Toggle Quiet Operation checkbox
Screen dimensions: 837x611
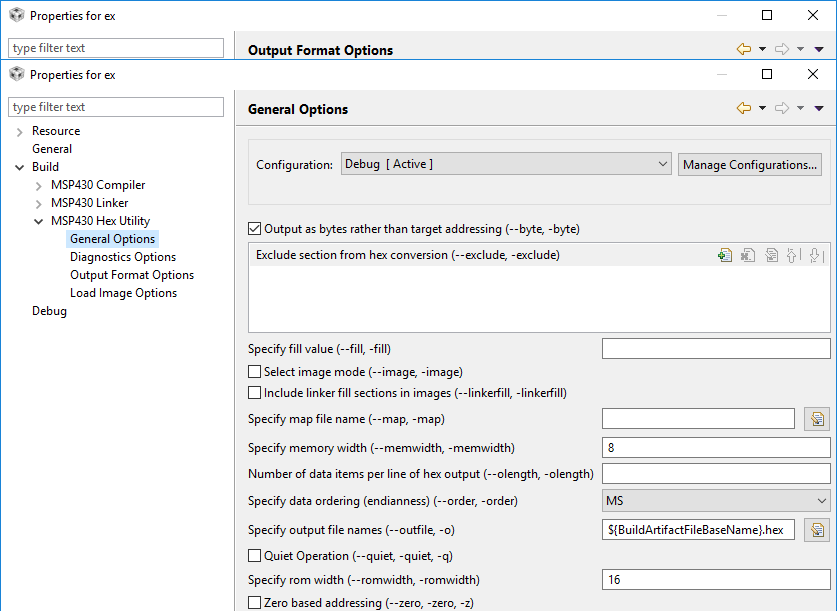[254, 556]
